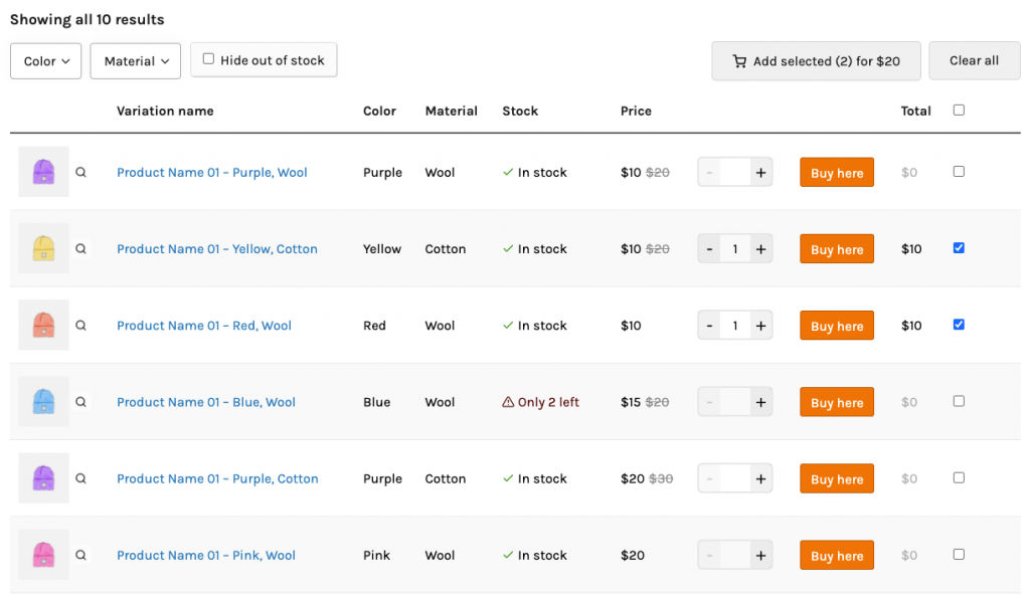Viewport: 1030px width, 600px height.
Task: Open quick view for Yellow Cotton variation
Action: tap(81, 248)
